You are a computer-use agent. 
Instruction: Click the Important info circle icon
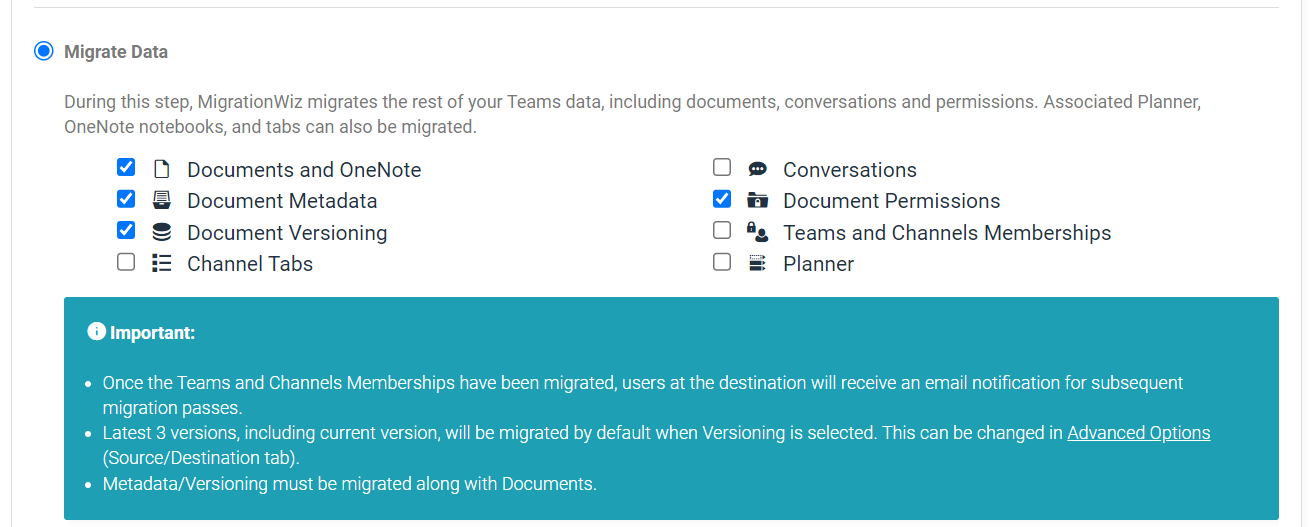[96, 331]
